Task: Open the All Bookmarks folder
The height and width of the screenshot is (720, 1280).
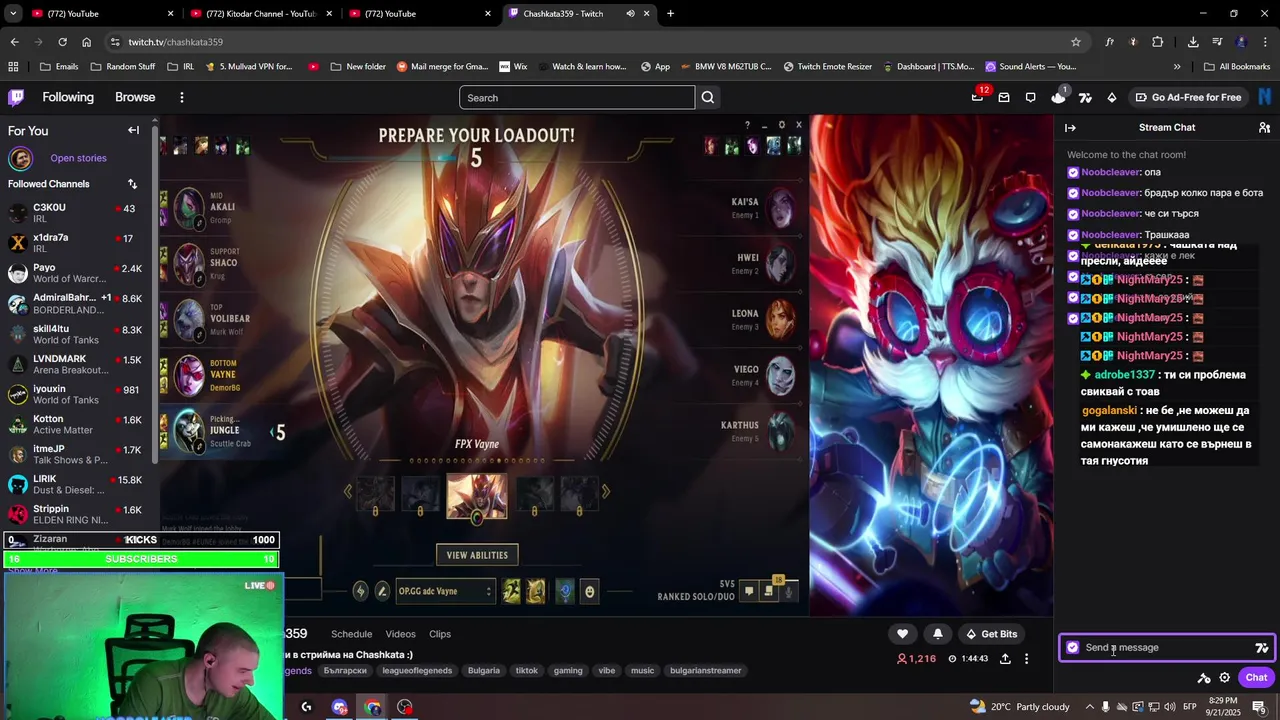Action: coord(1237,66)
